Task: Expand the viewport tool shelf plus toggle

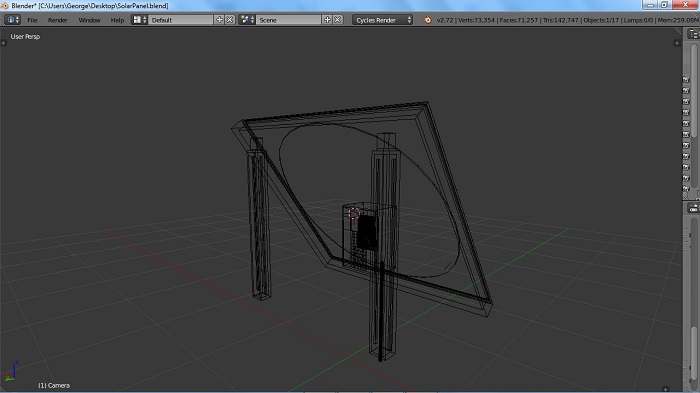Action: 4,43
